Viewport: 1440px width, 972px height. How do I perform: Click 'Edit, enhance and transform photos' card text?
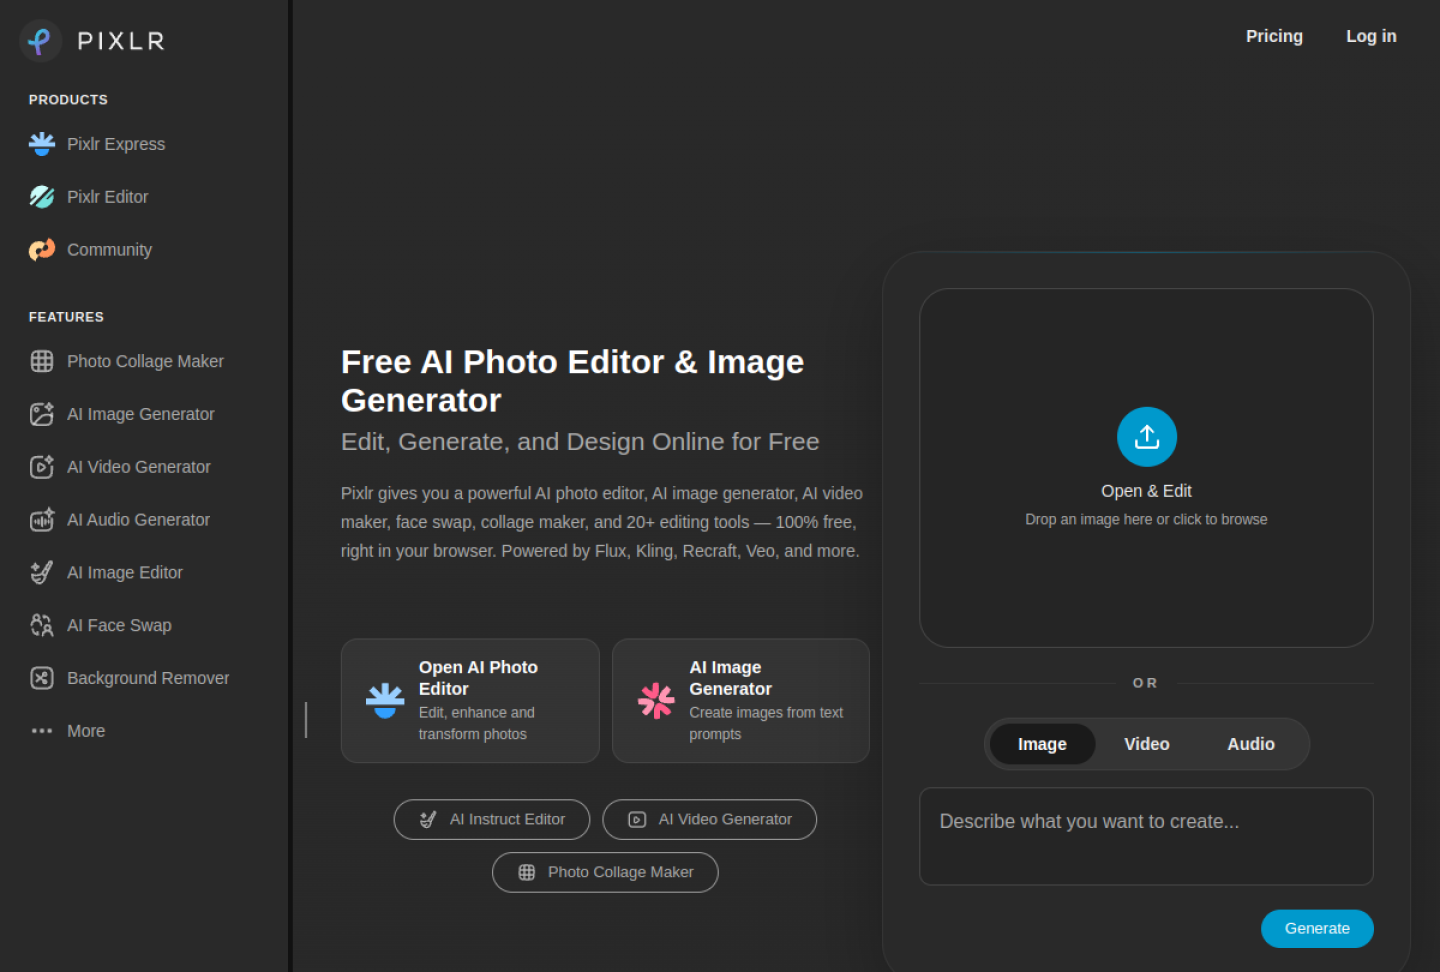(477, 723)
